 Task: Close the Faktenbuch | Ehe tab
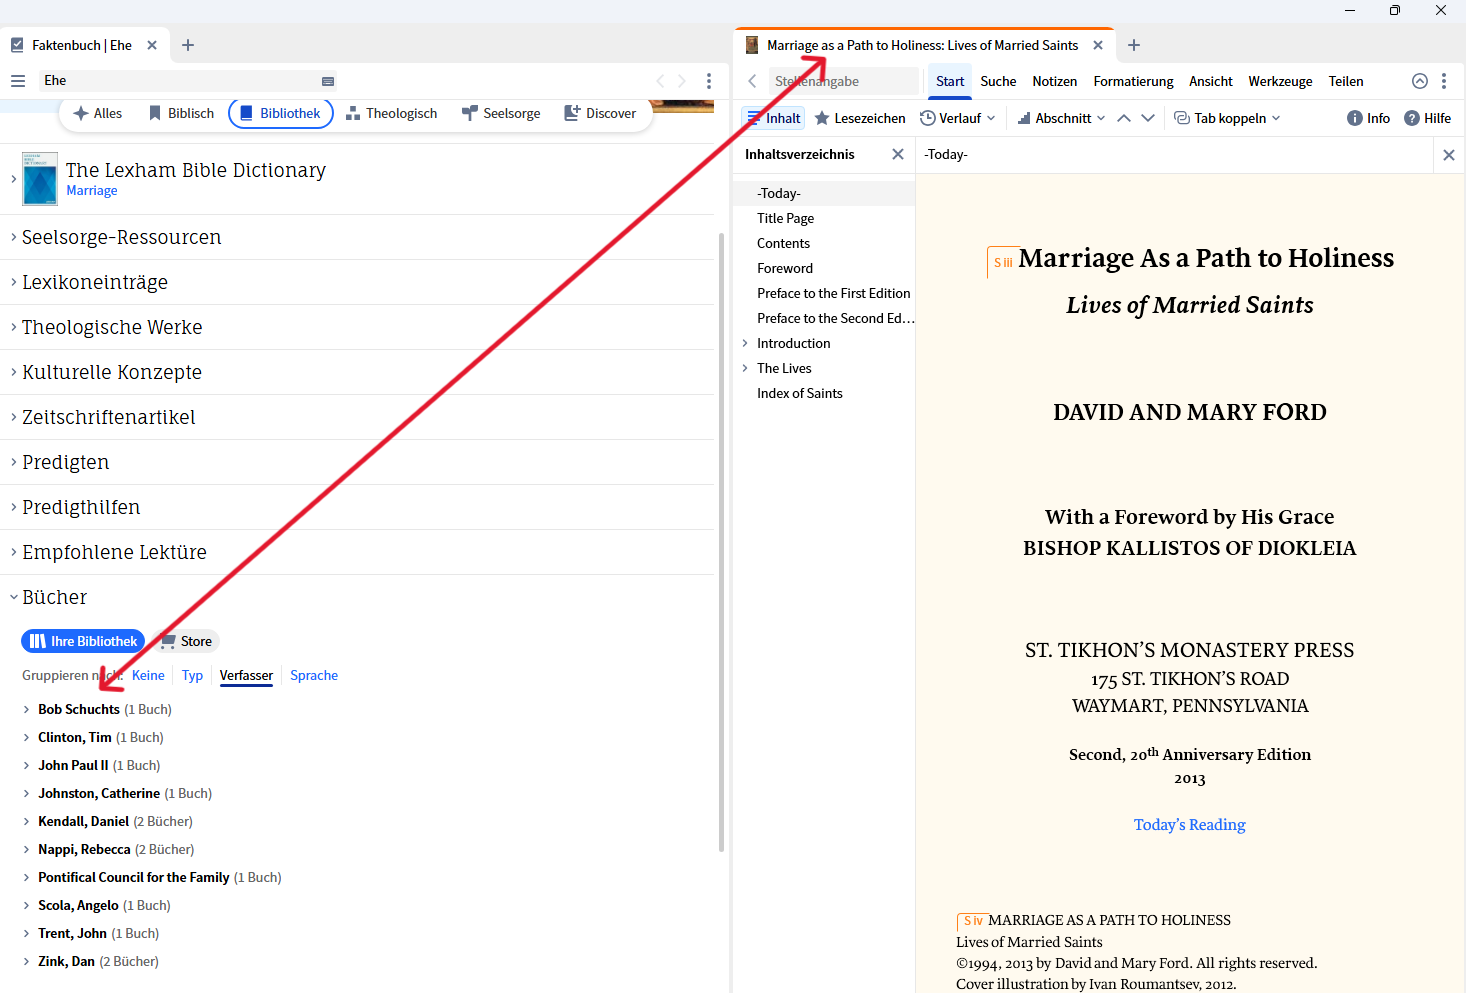coord(152,45)
